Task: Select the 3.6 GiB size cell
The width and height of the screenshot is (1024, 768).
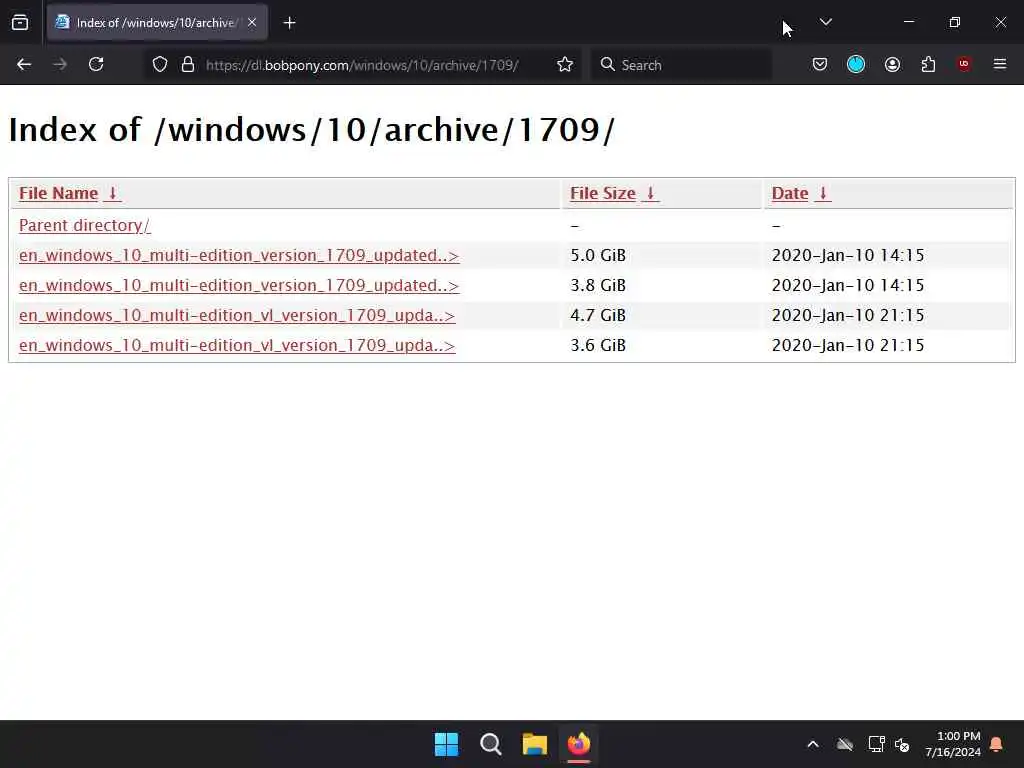Action: (598, 345)
